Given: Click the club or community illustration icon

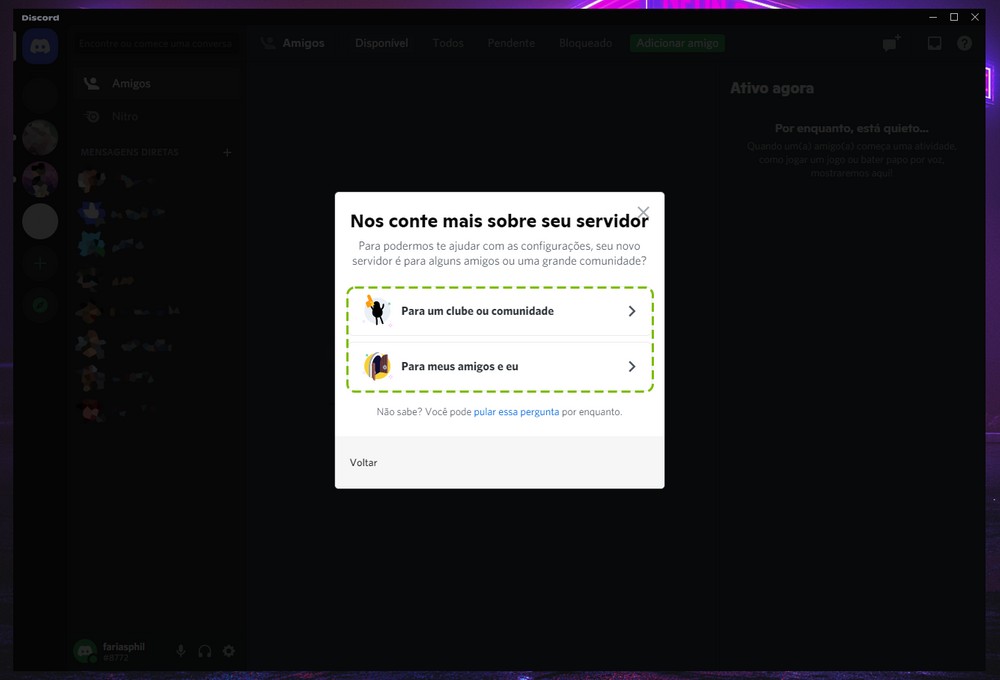Looking at the screenshot, I should coord(377,311).
